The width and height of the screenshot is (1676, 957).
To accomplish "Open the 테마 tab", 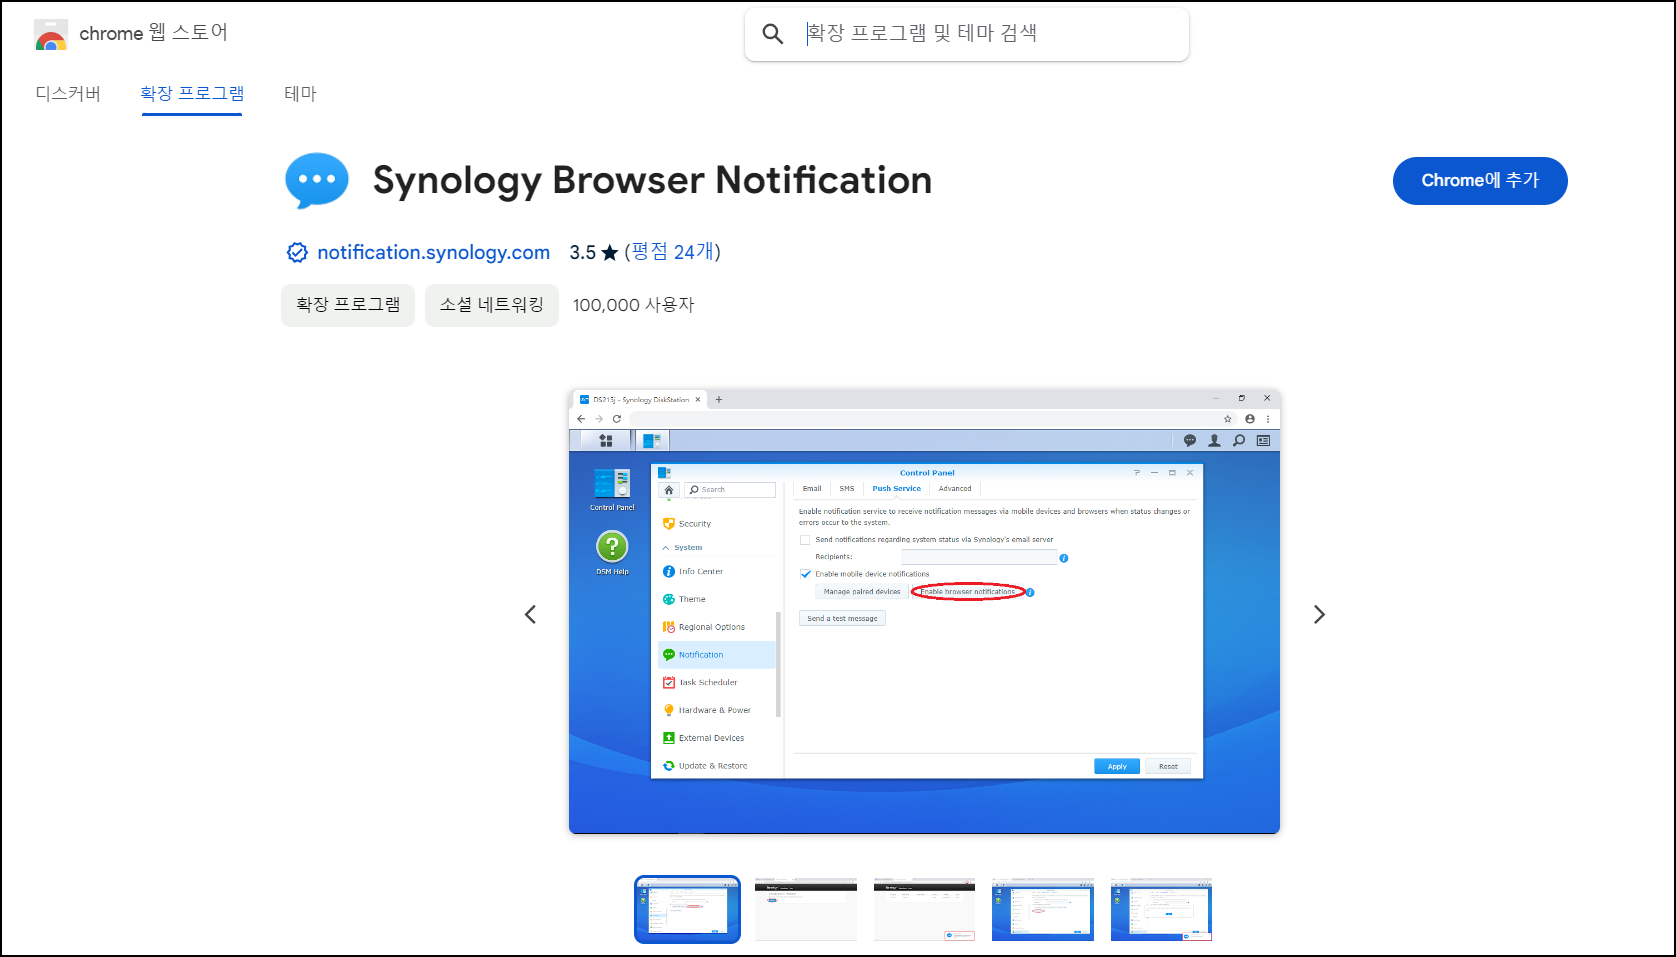I will click(x=300, y=93).
